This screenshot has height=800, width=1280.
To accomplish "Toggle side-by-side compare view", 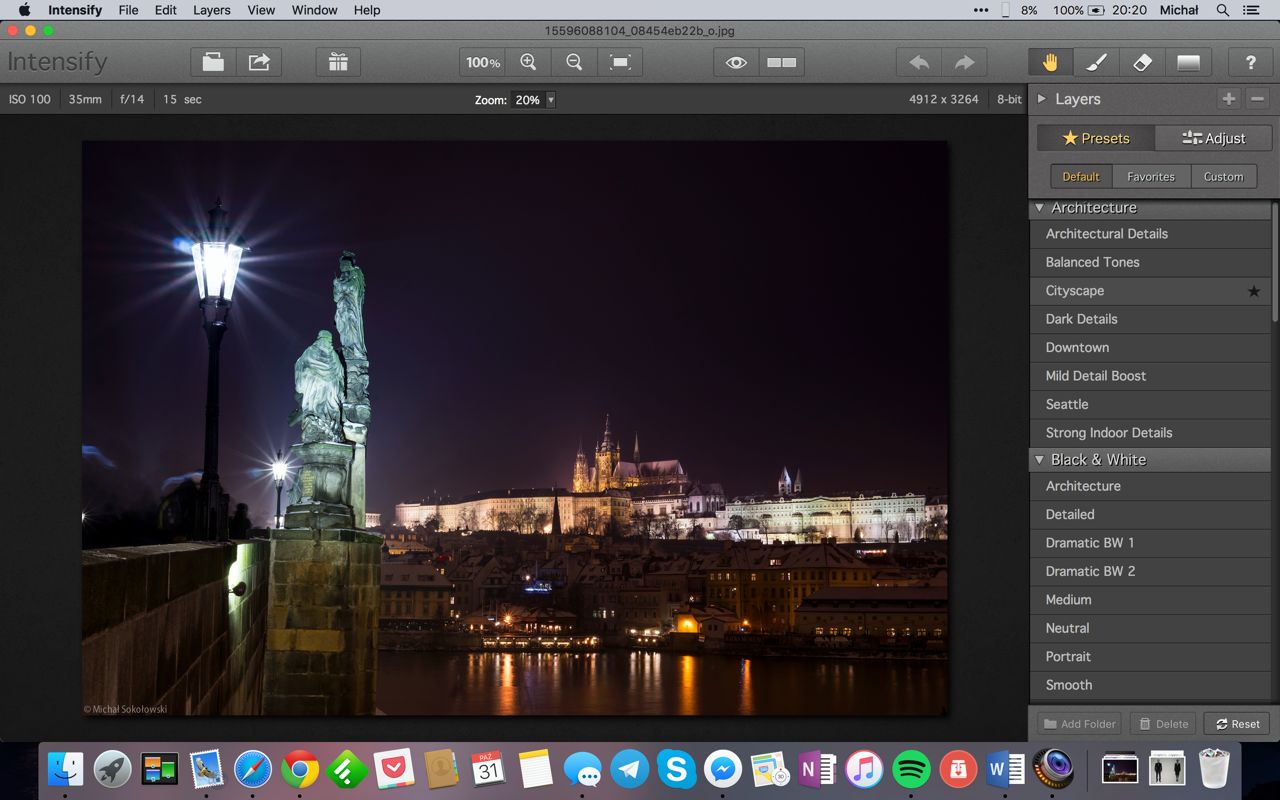I will click(781, 62).
